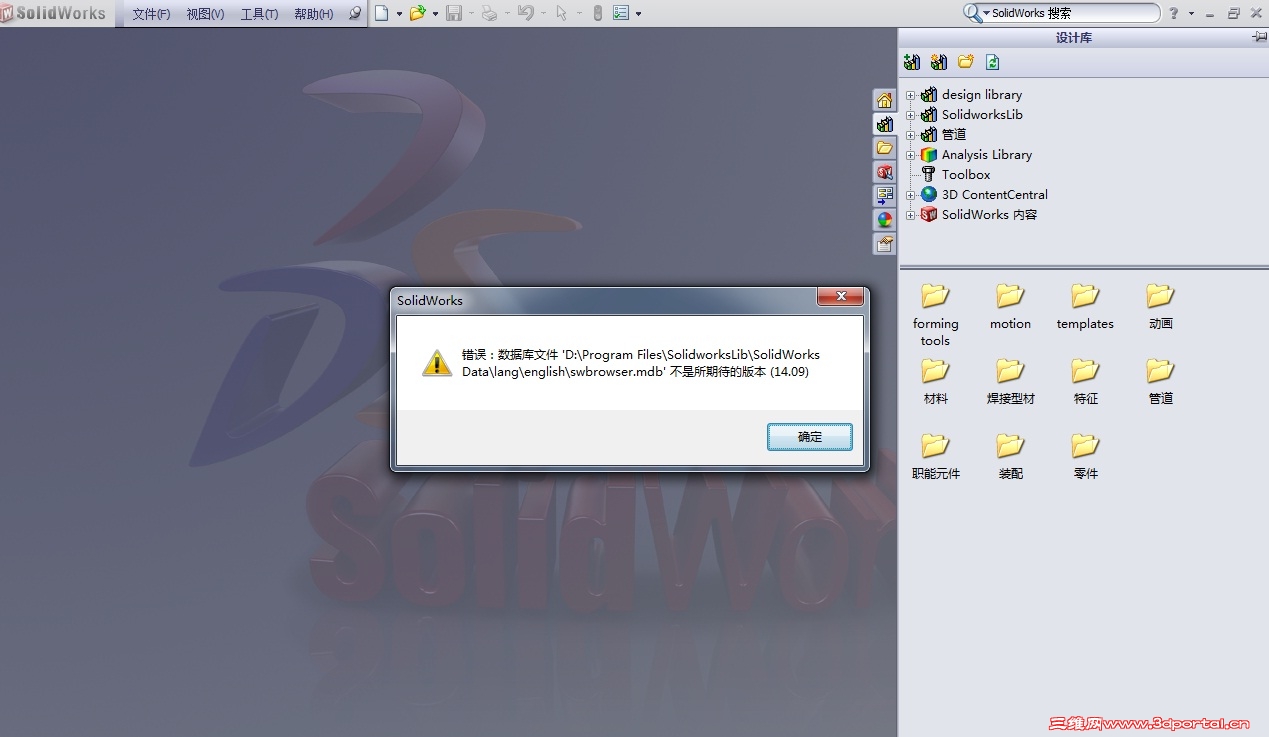
Task: Click the Select cursor tool icon
Action: click(x=561, y=13)
